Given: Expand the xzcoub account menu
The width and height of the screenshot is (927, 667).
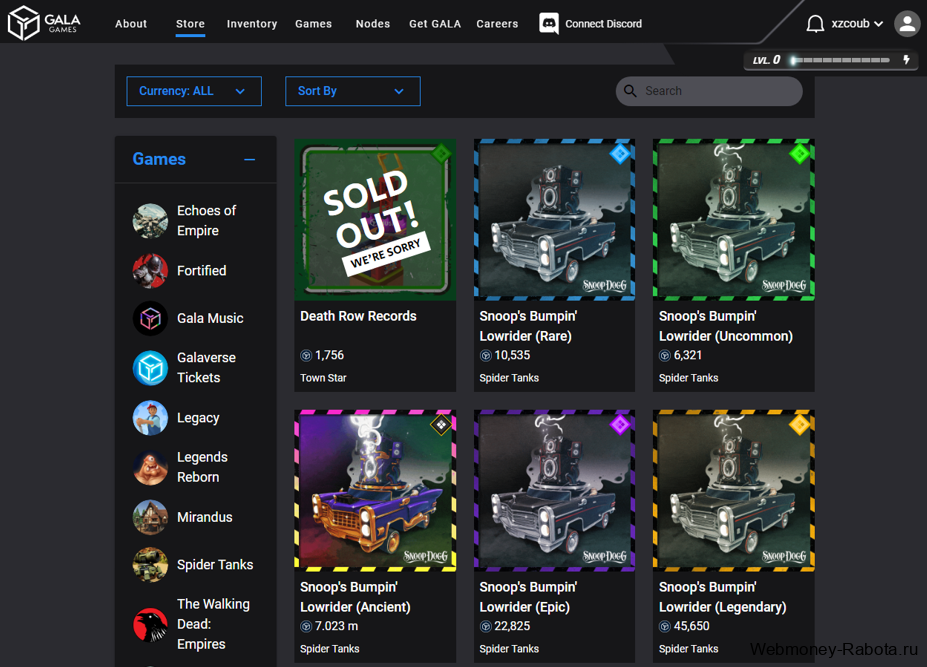Looking at the screenshot, I should (x=857, y=24).
